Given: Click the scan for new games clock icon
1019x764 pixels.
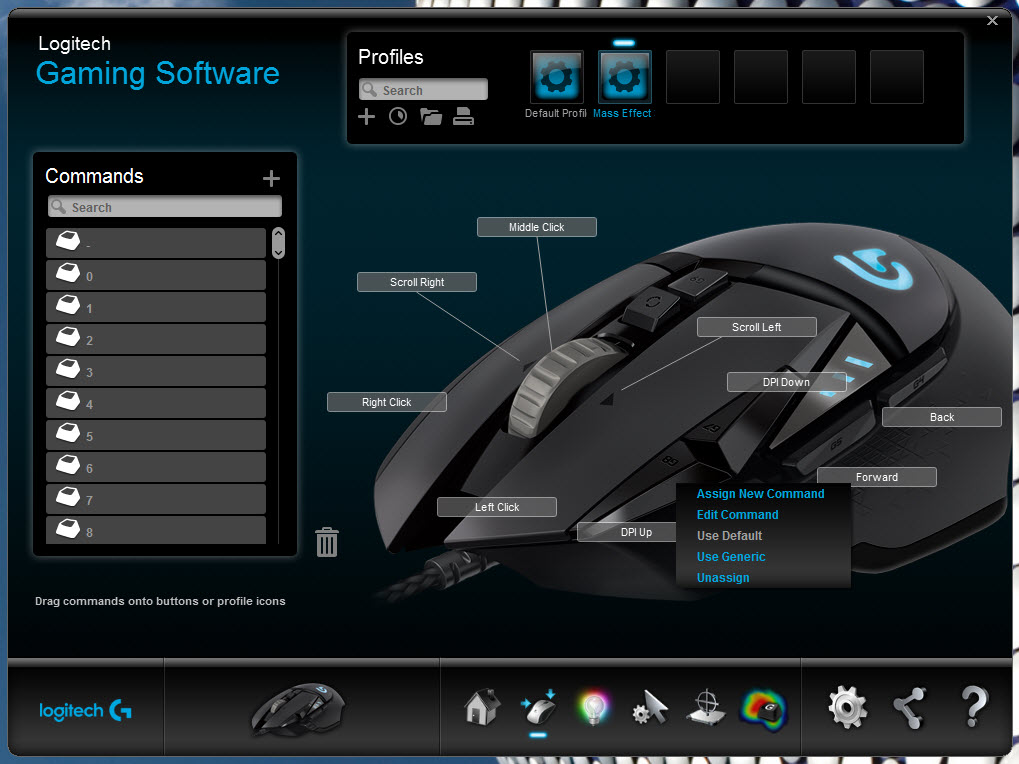Looking at the screenshot, I should pyautogui.click(x=398, y=117).
